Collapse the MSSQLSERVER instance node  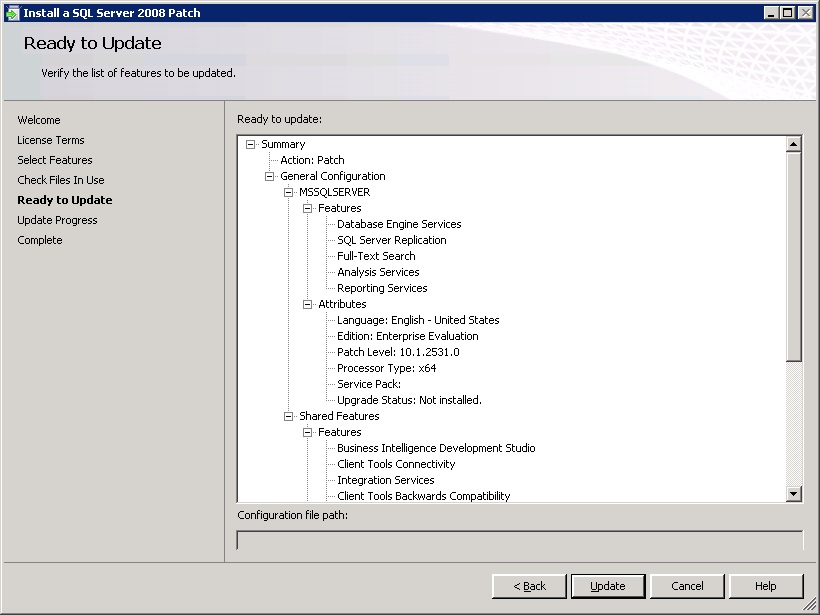(288, 192)
